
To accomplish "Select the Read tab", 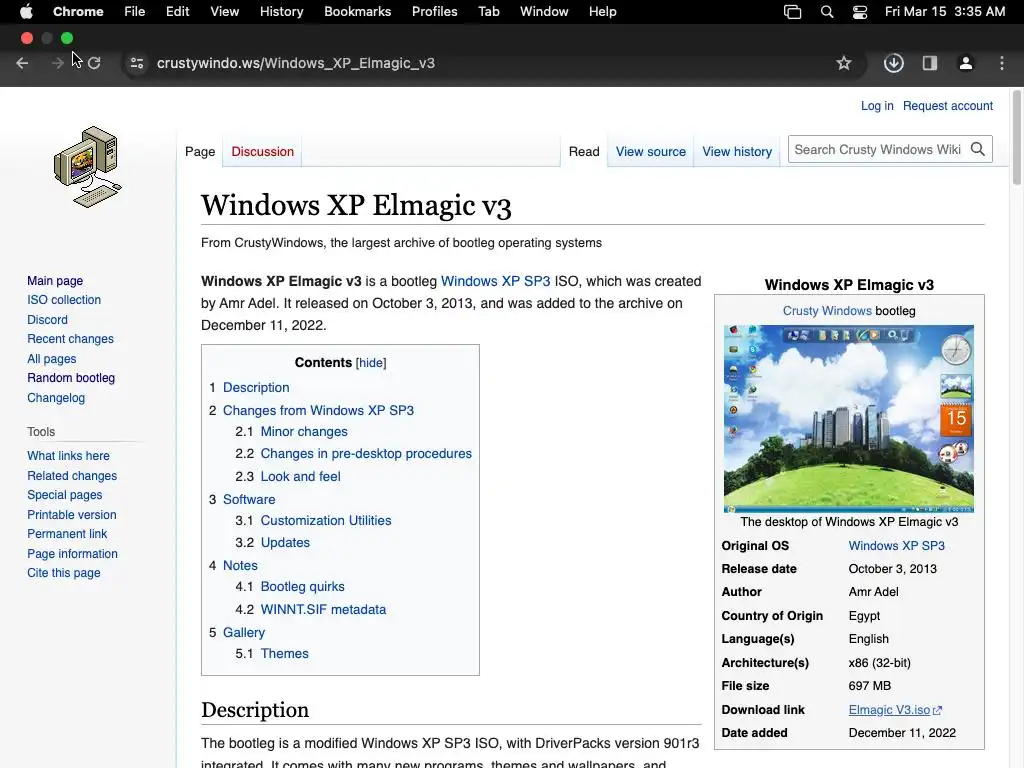I will [x=584, y=152].
